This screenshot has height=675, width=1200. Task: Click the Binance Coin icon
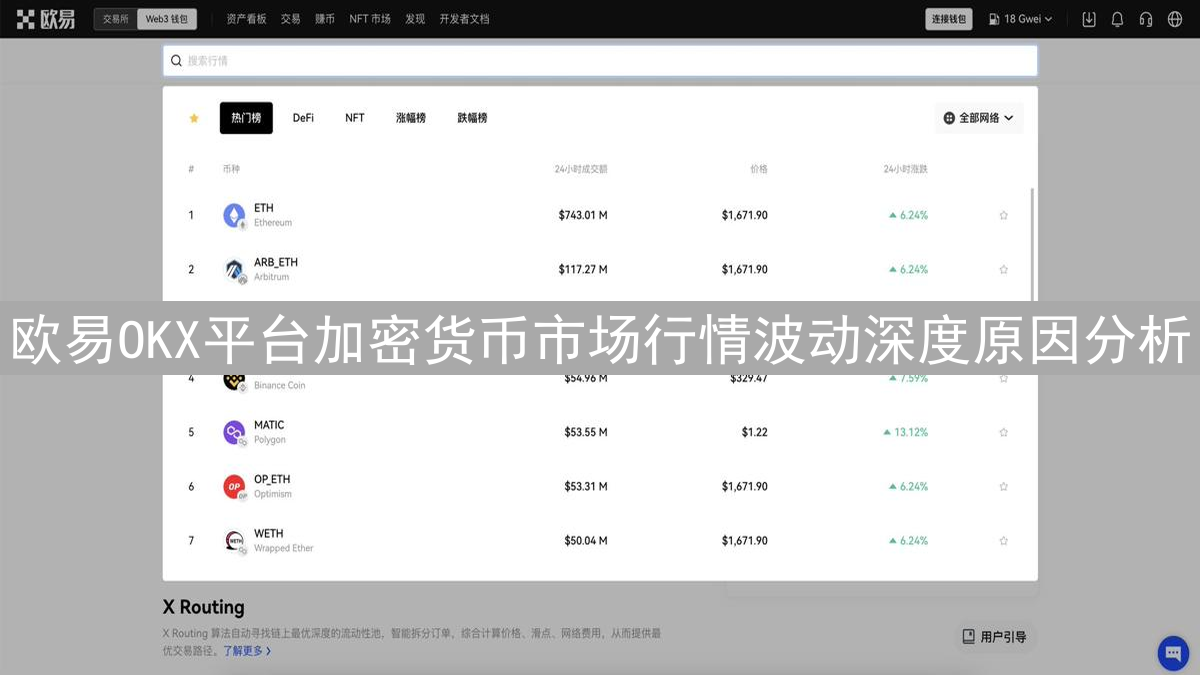tap(234, 380)
